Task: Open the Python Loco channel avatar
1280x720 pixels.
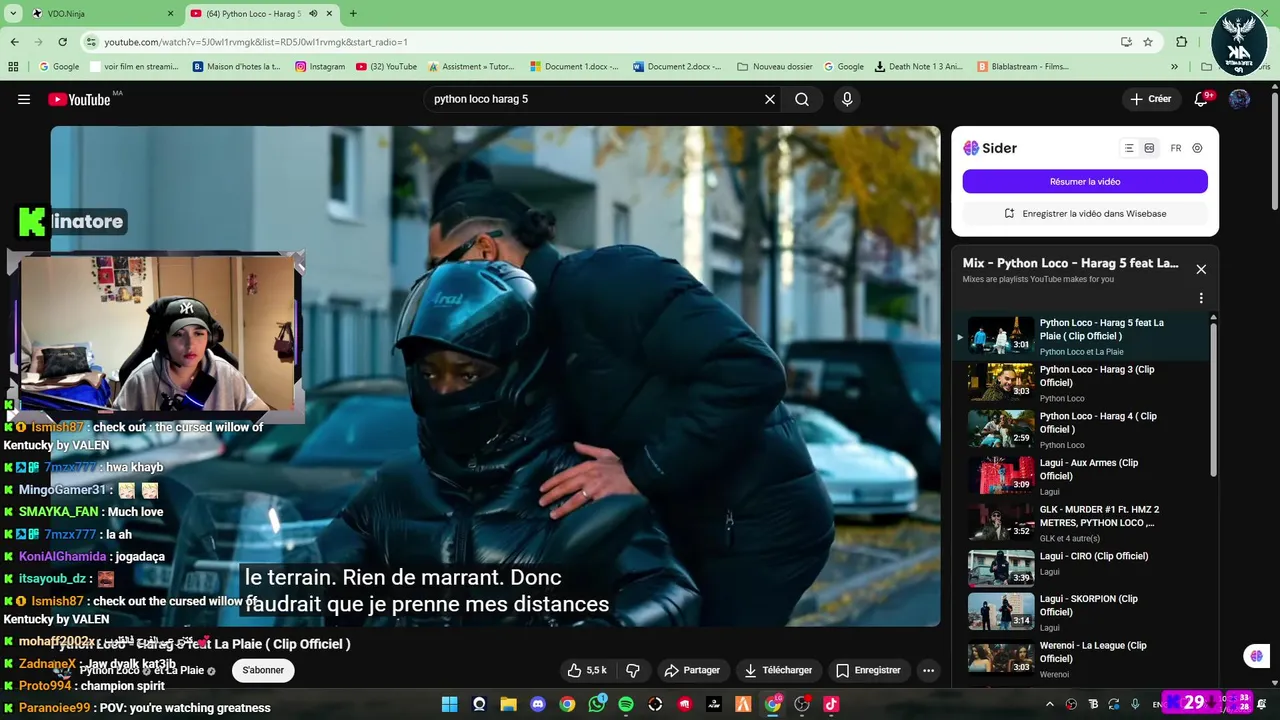Action: click(x=62, y=670)
